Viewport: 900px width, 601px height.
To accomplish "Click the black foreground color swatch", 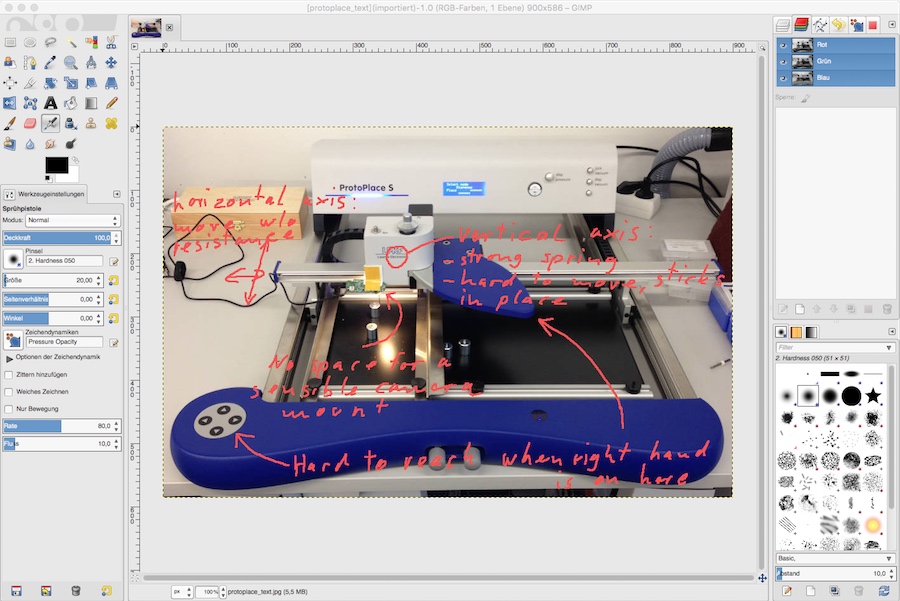I will pos(56,165).
